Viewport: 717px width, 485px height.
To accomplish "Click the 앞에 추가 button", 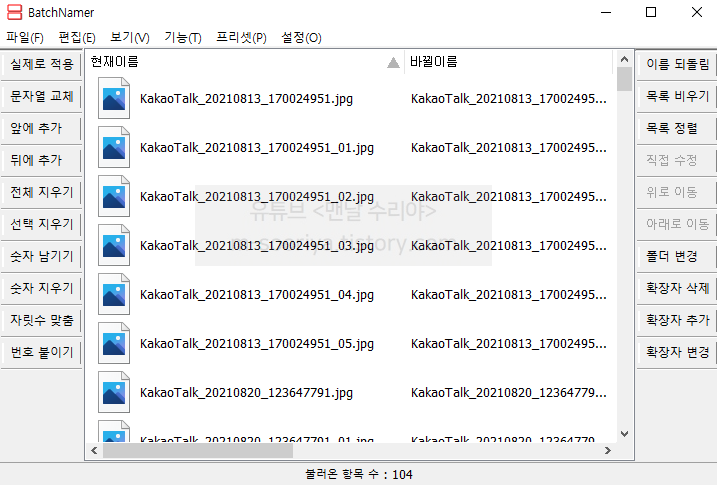I will pyautogui.click(x=41, y=128).
